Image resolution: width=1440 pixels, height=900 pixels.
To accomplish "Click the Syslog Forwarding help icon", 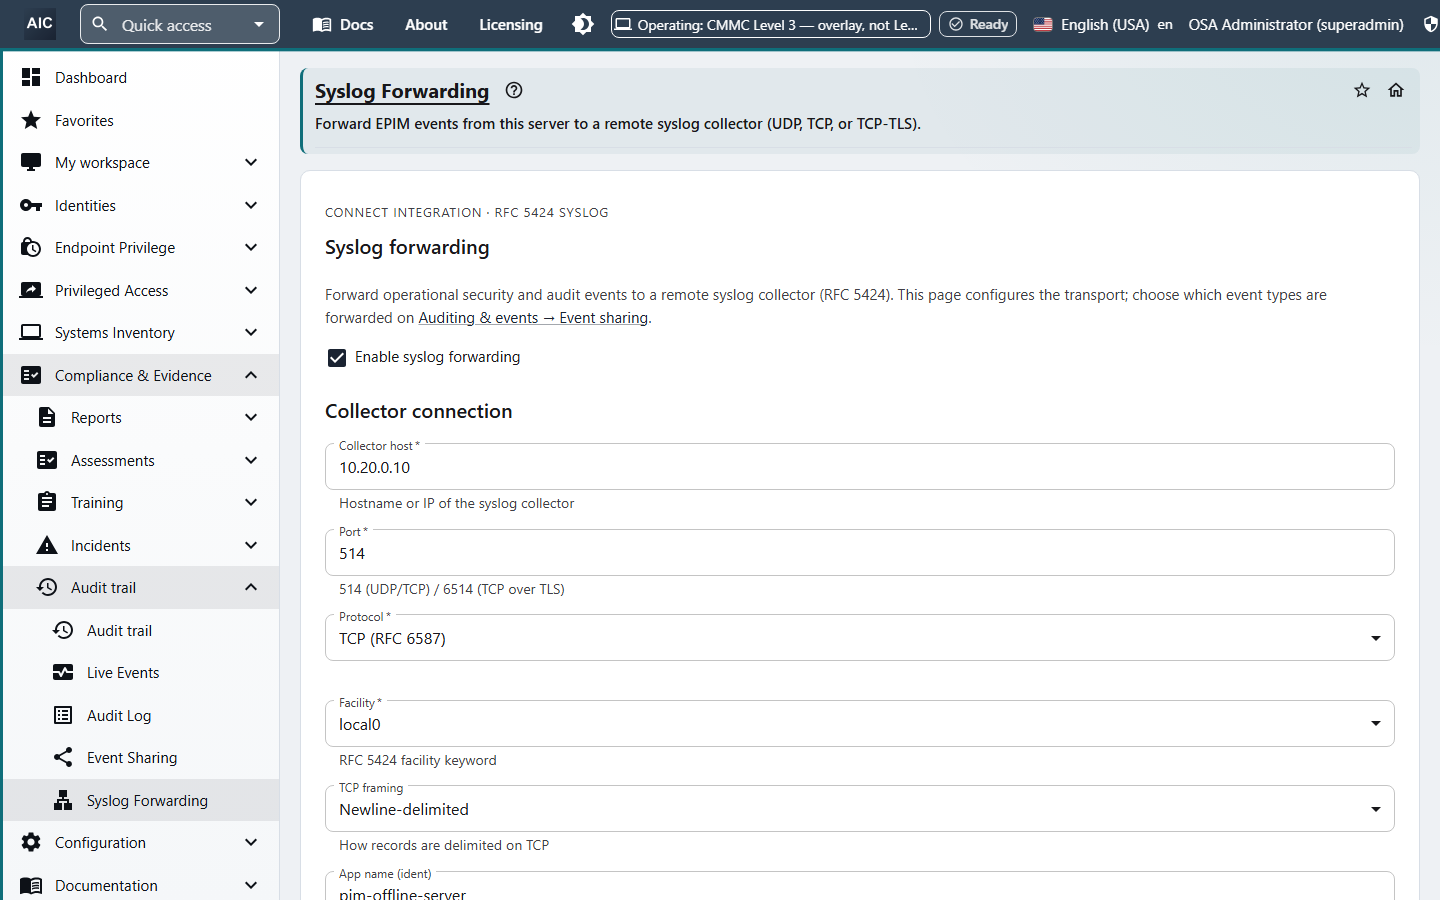I will 514,90.
